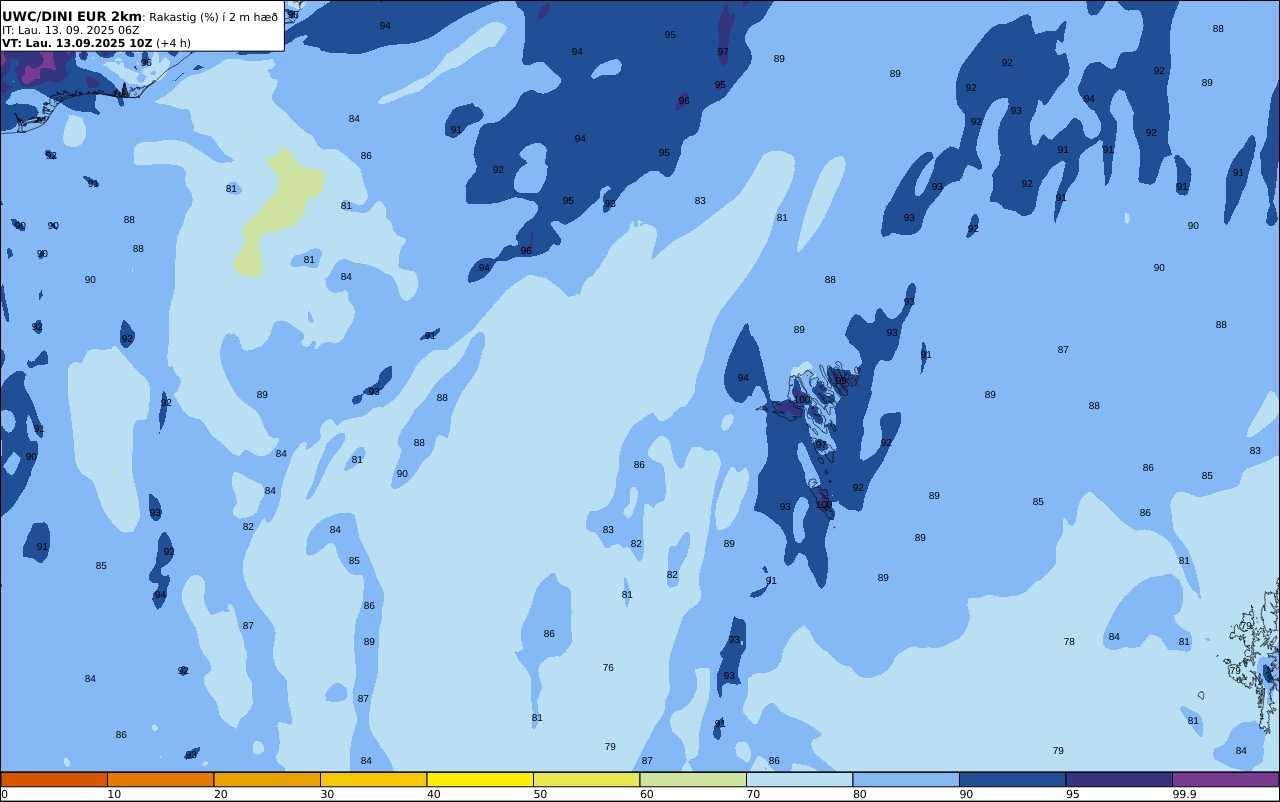Screen dimensions: 1280x802
Task: Click the humidity value '78' on the map
Action: (x=1069, y=642)
